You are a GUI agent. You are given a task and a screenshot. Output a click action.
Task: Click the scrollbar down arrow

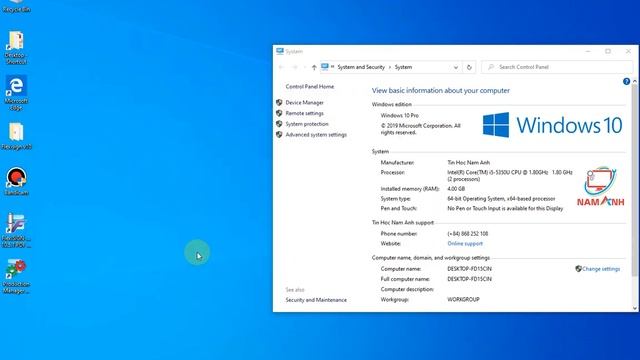[x=635, y=308]
